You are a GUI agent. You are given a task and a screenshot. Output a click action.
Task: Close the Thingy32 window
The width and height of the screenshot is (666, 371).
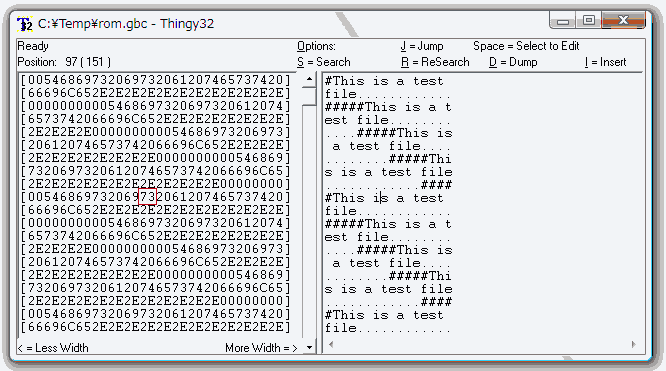(x=623, y=20)
